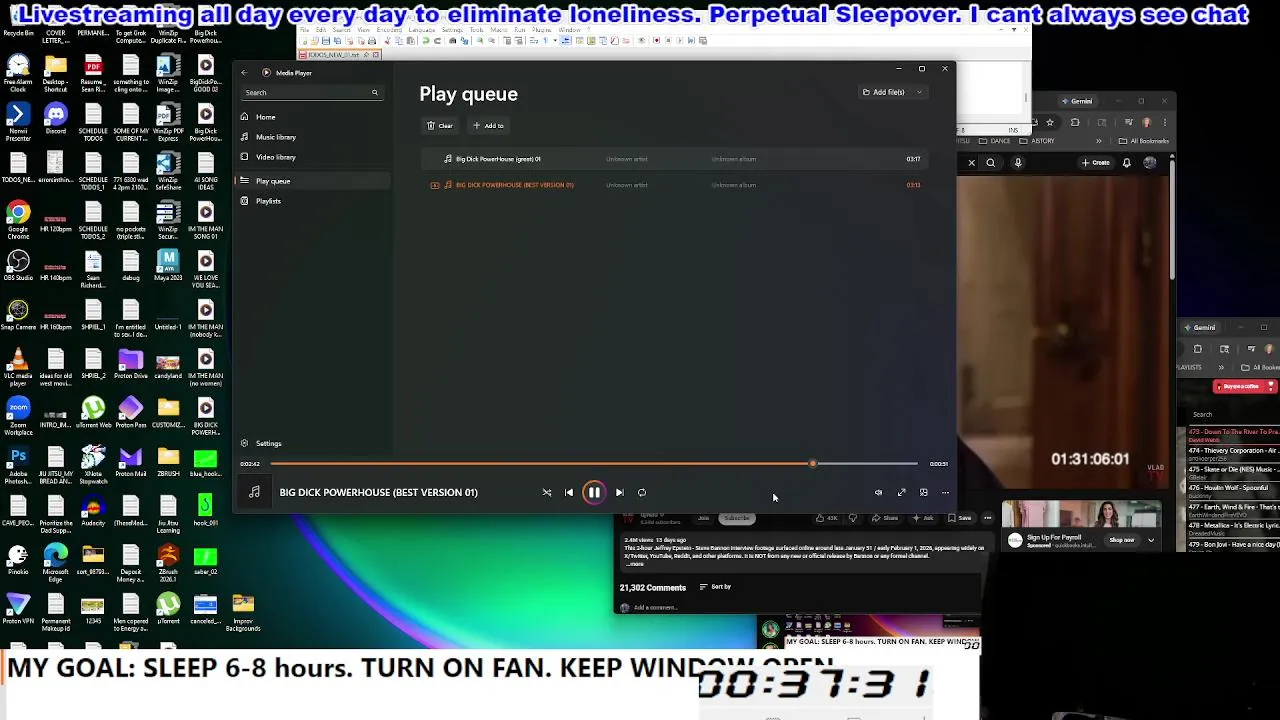The height and width of the screenshot is (720, 1280).
Task: Expand the video description with ...more
Action: 636,564
